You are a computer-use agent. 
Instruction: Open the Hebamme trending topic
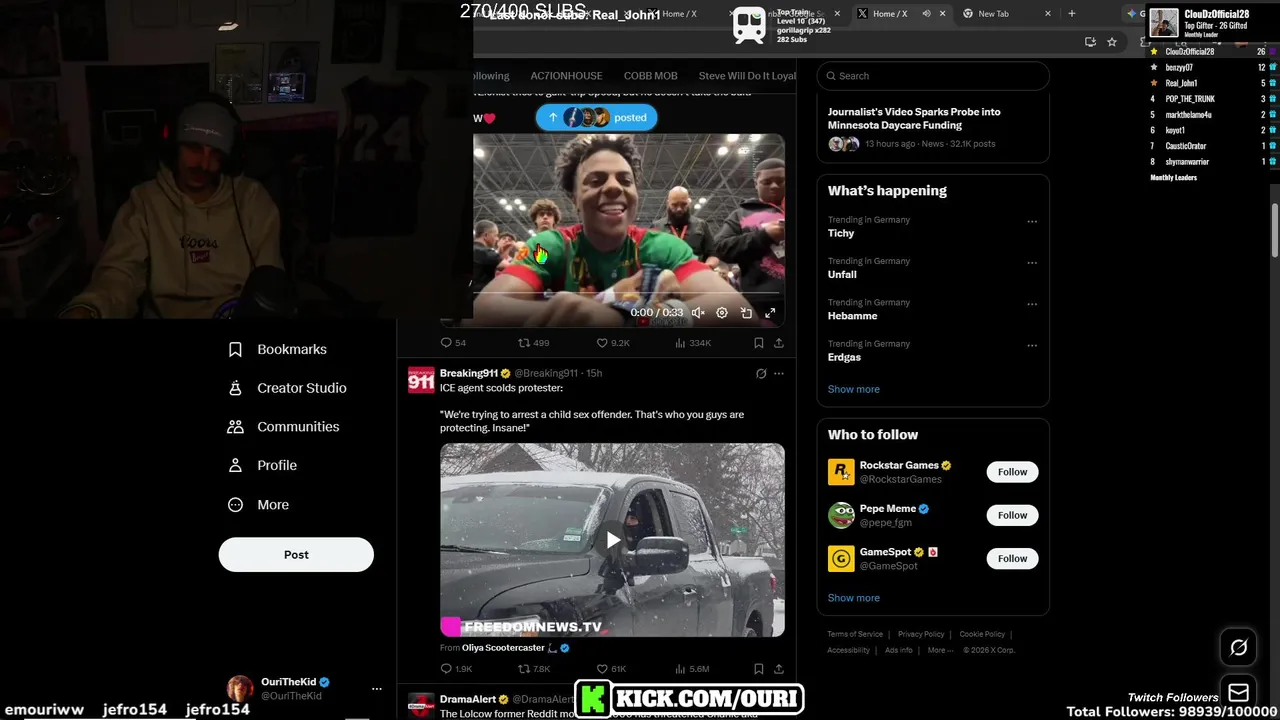click(x=852, y=316)
